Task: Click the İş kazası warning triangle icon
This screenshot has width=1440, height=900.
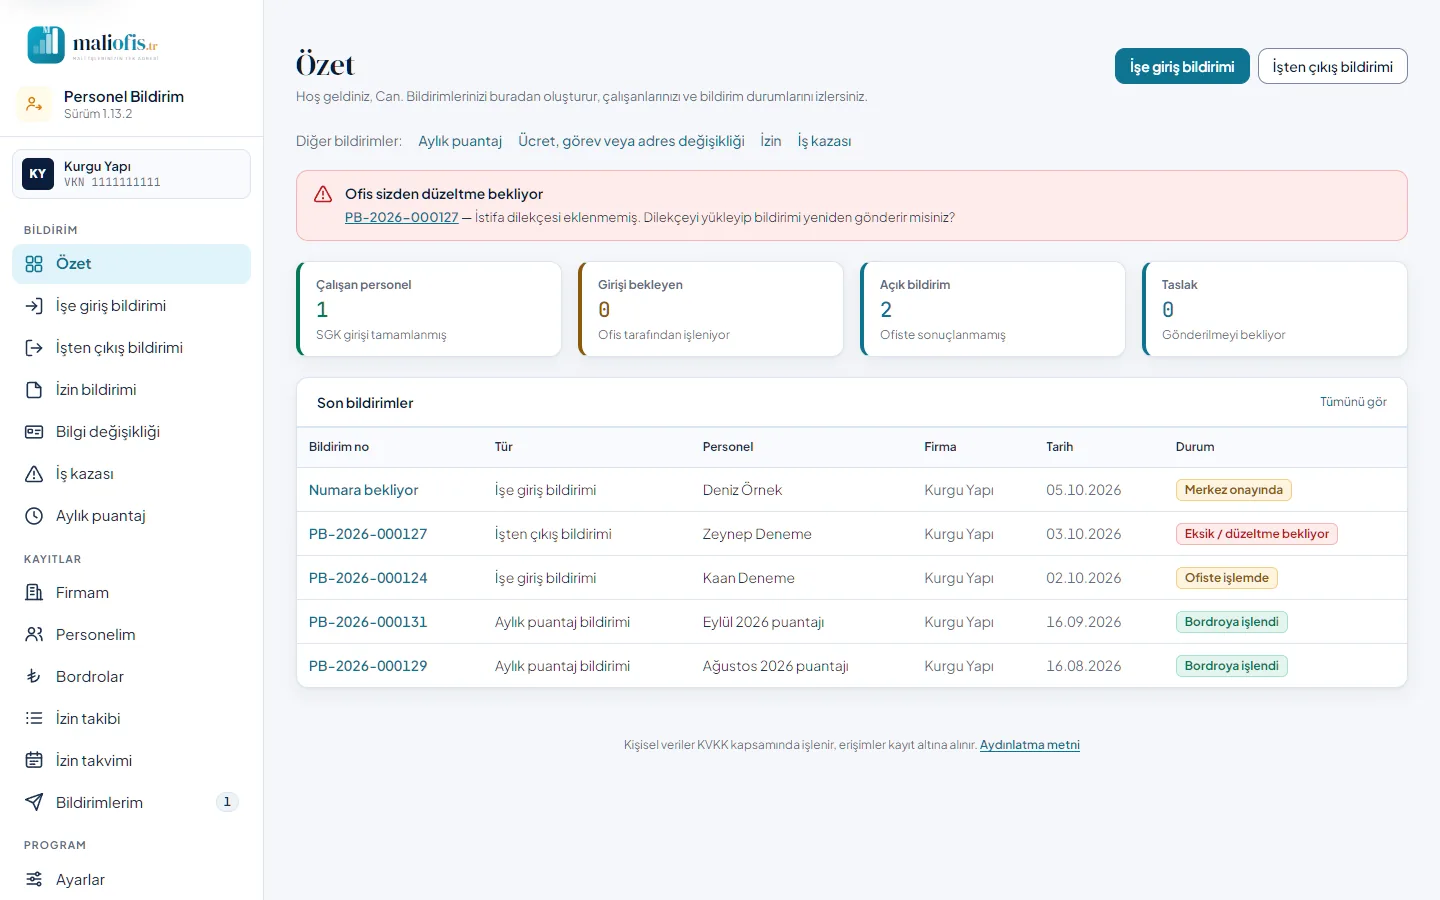Action: point(34,474)
